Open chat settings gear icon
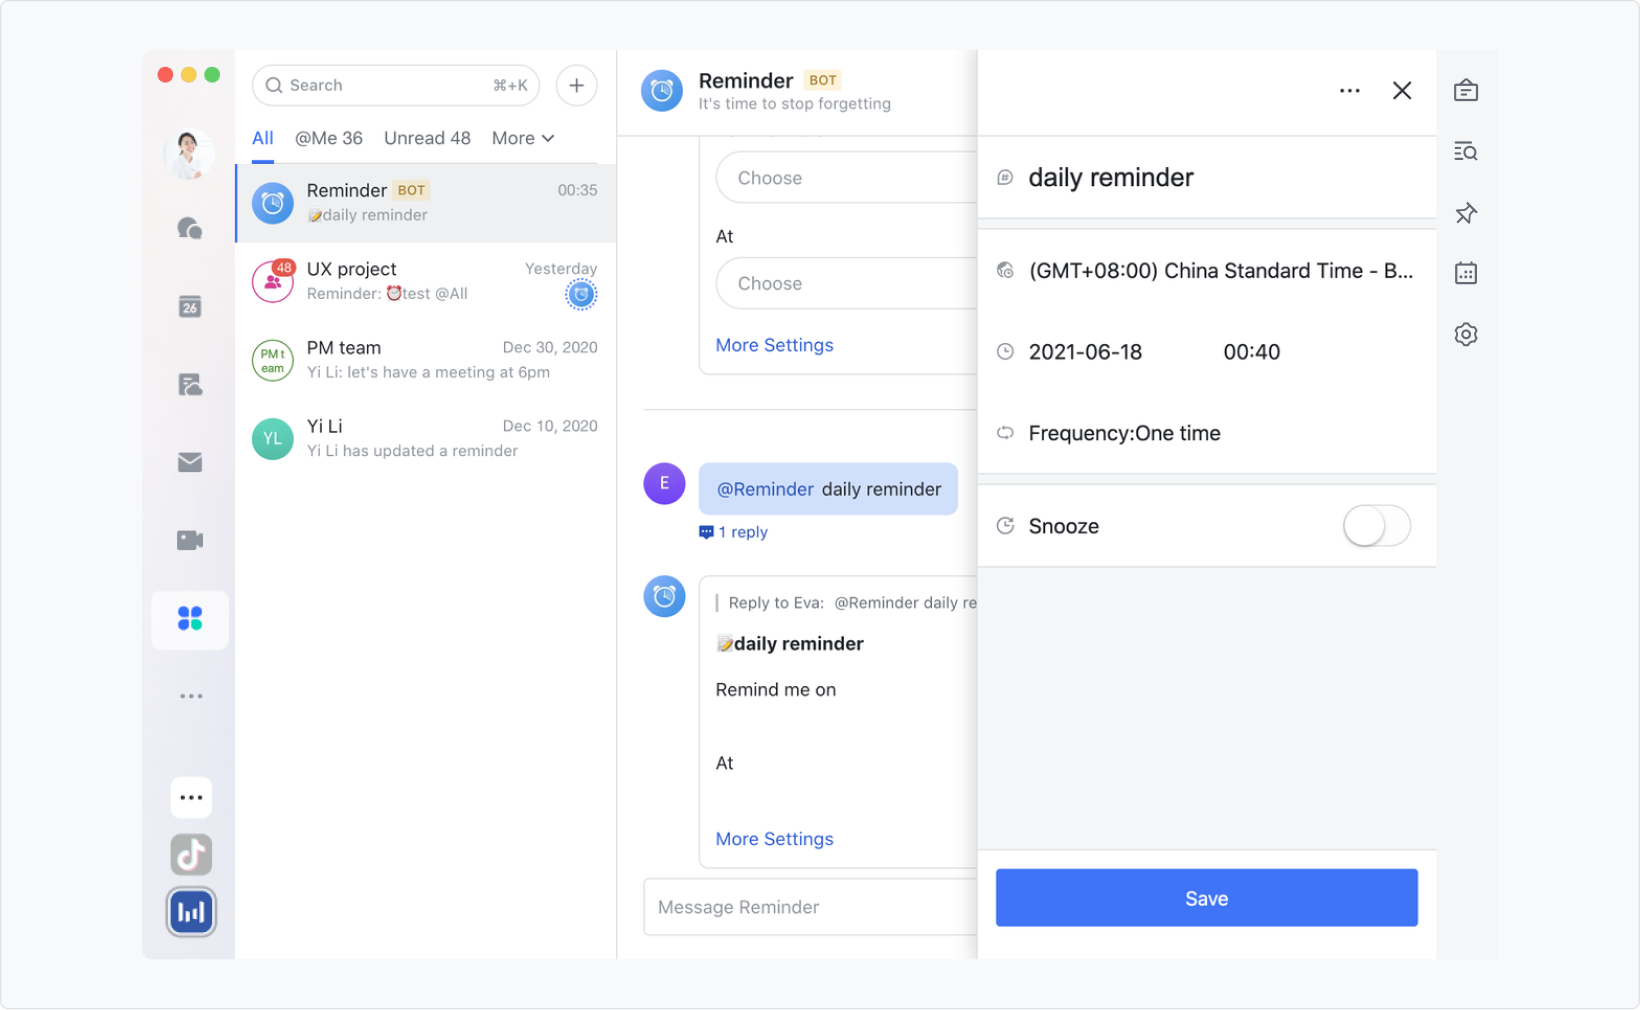 click(x=1466, y=334)
